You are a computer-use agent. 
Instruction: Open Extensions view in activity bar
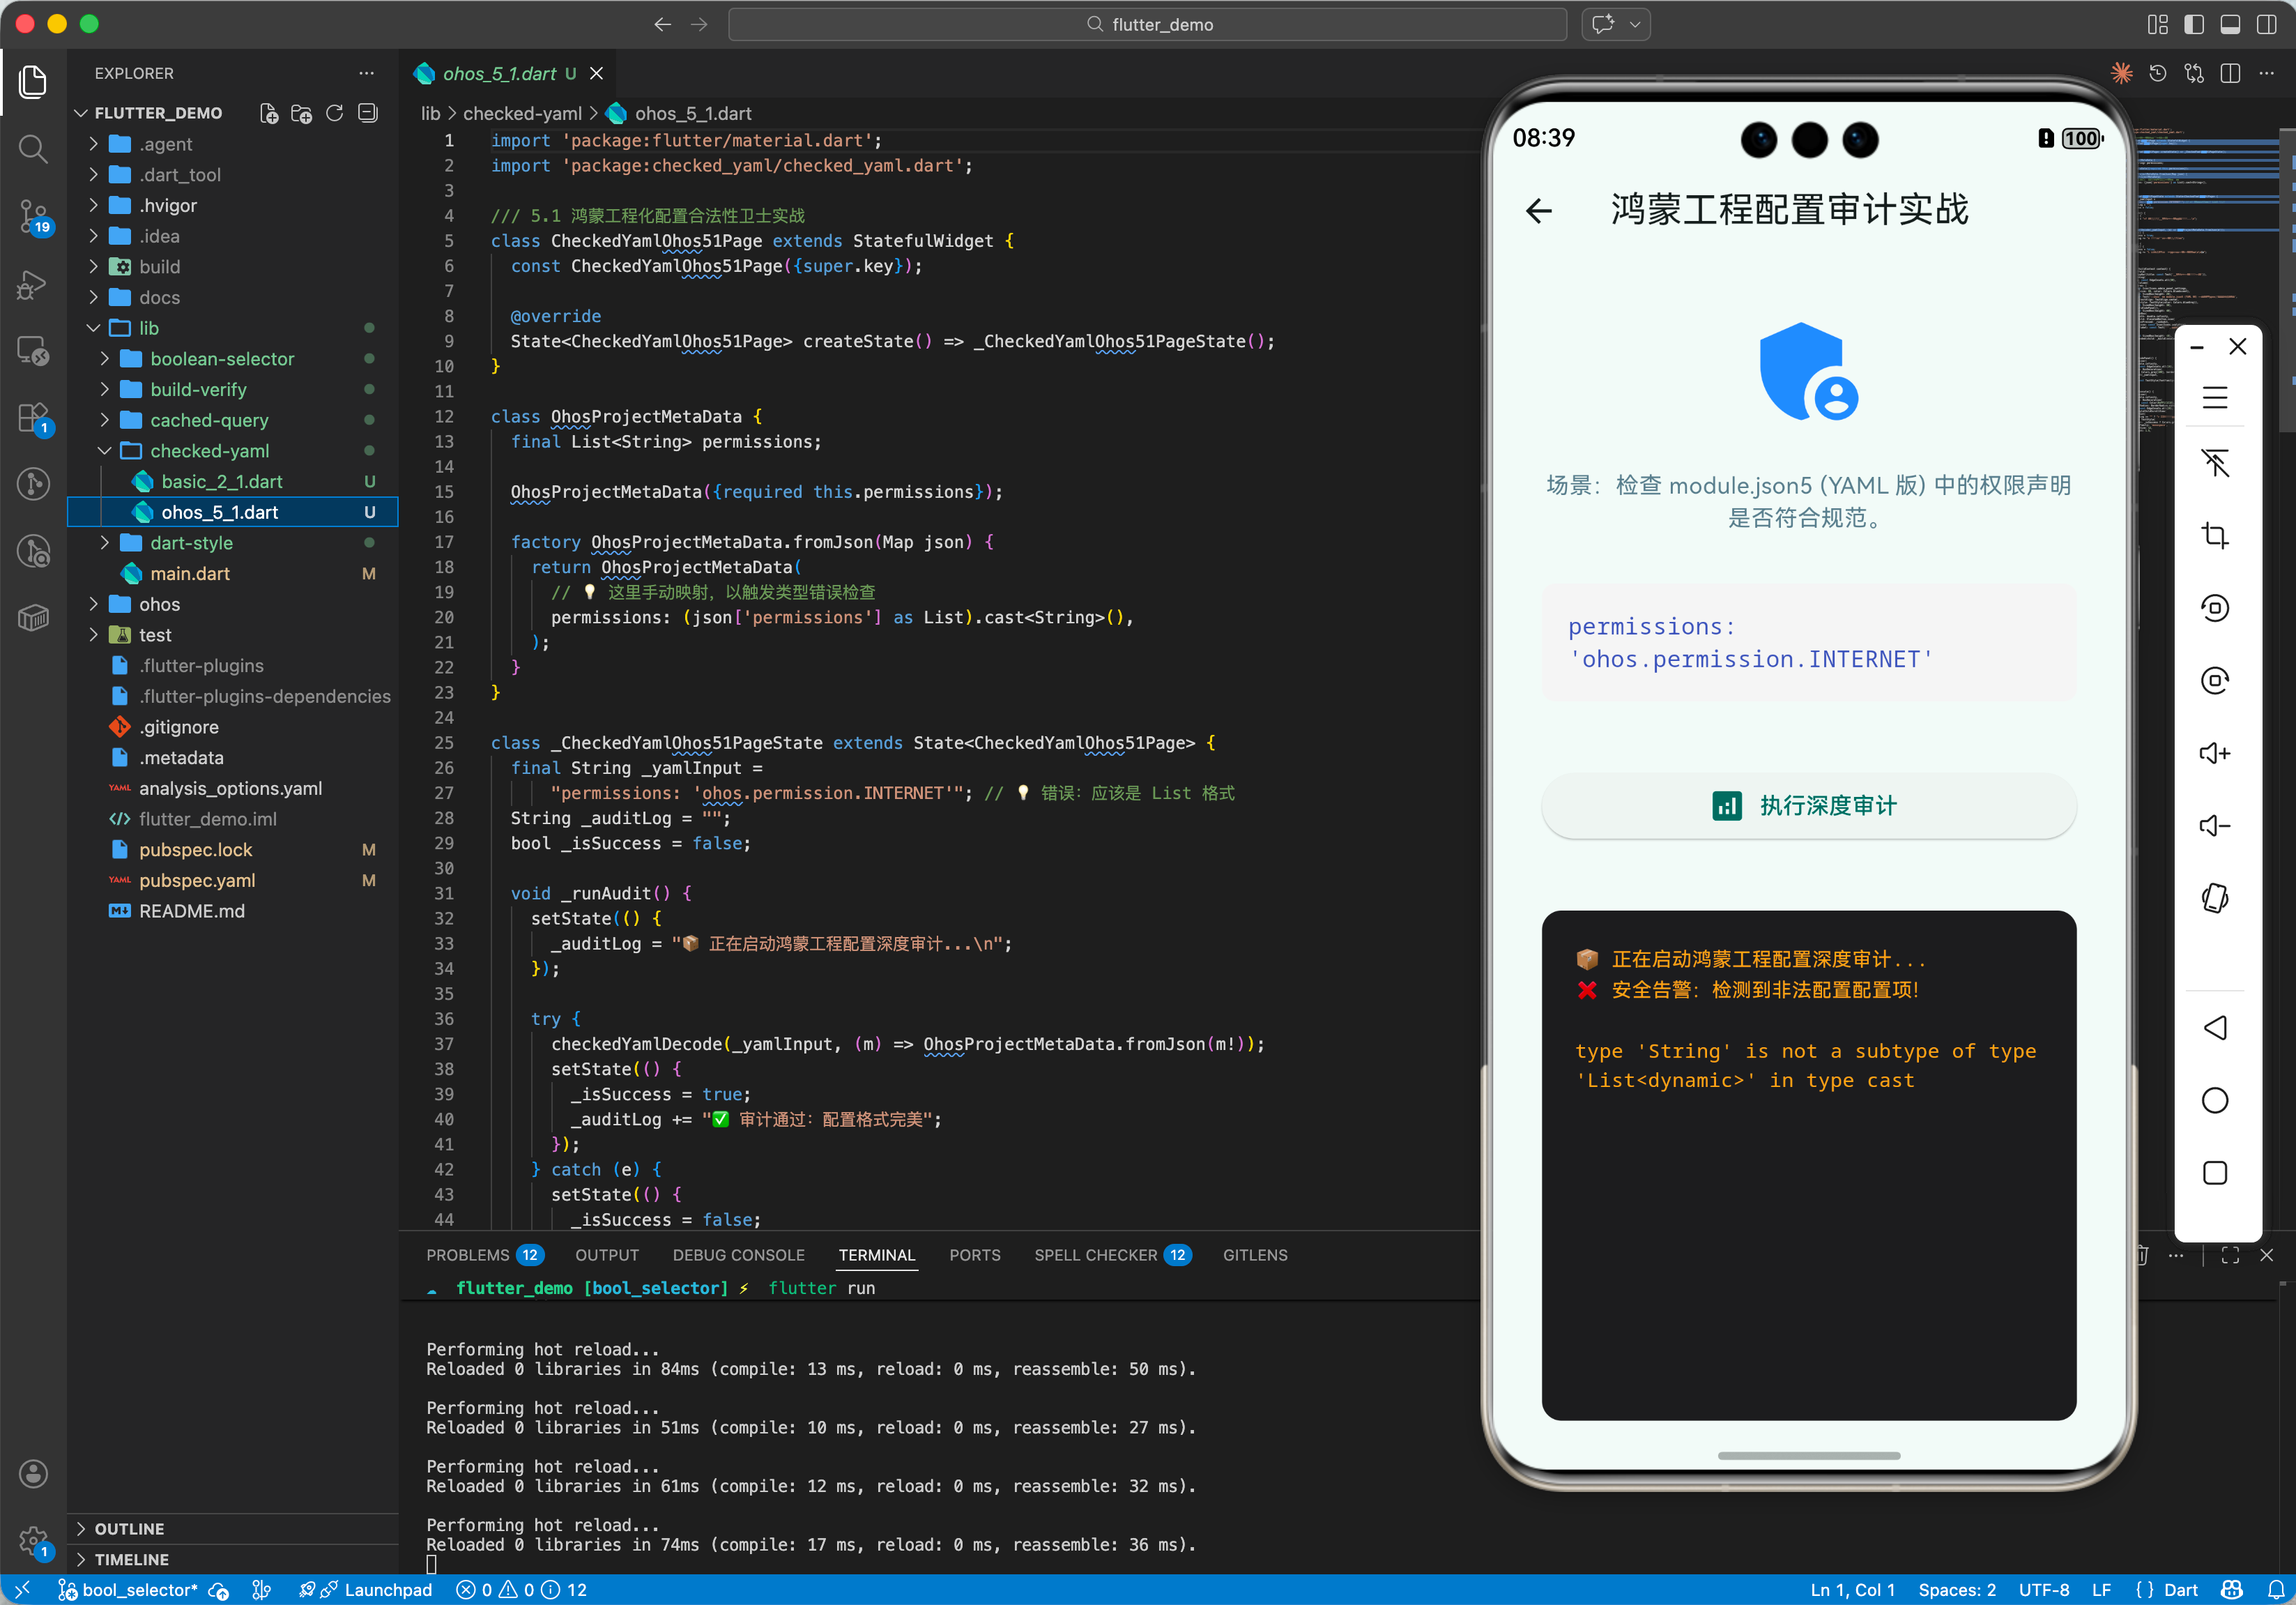coord(33,417)
